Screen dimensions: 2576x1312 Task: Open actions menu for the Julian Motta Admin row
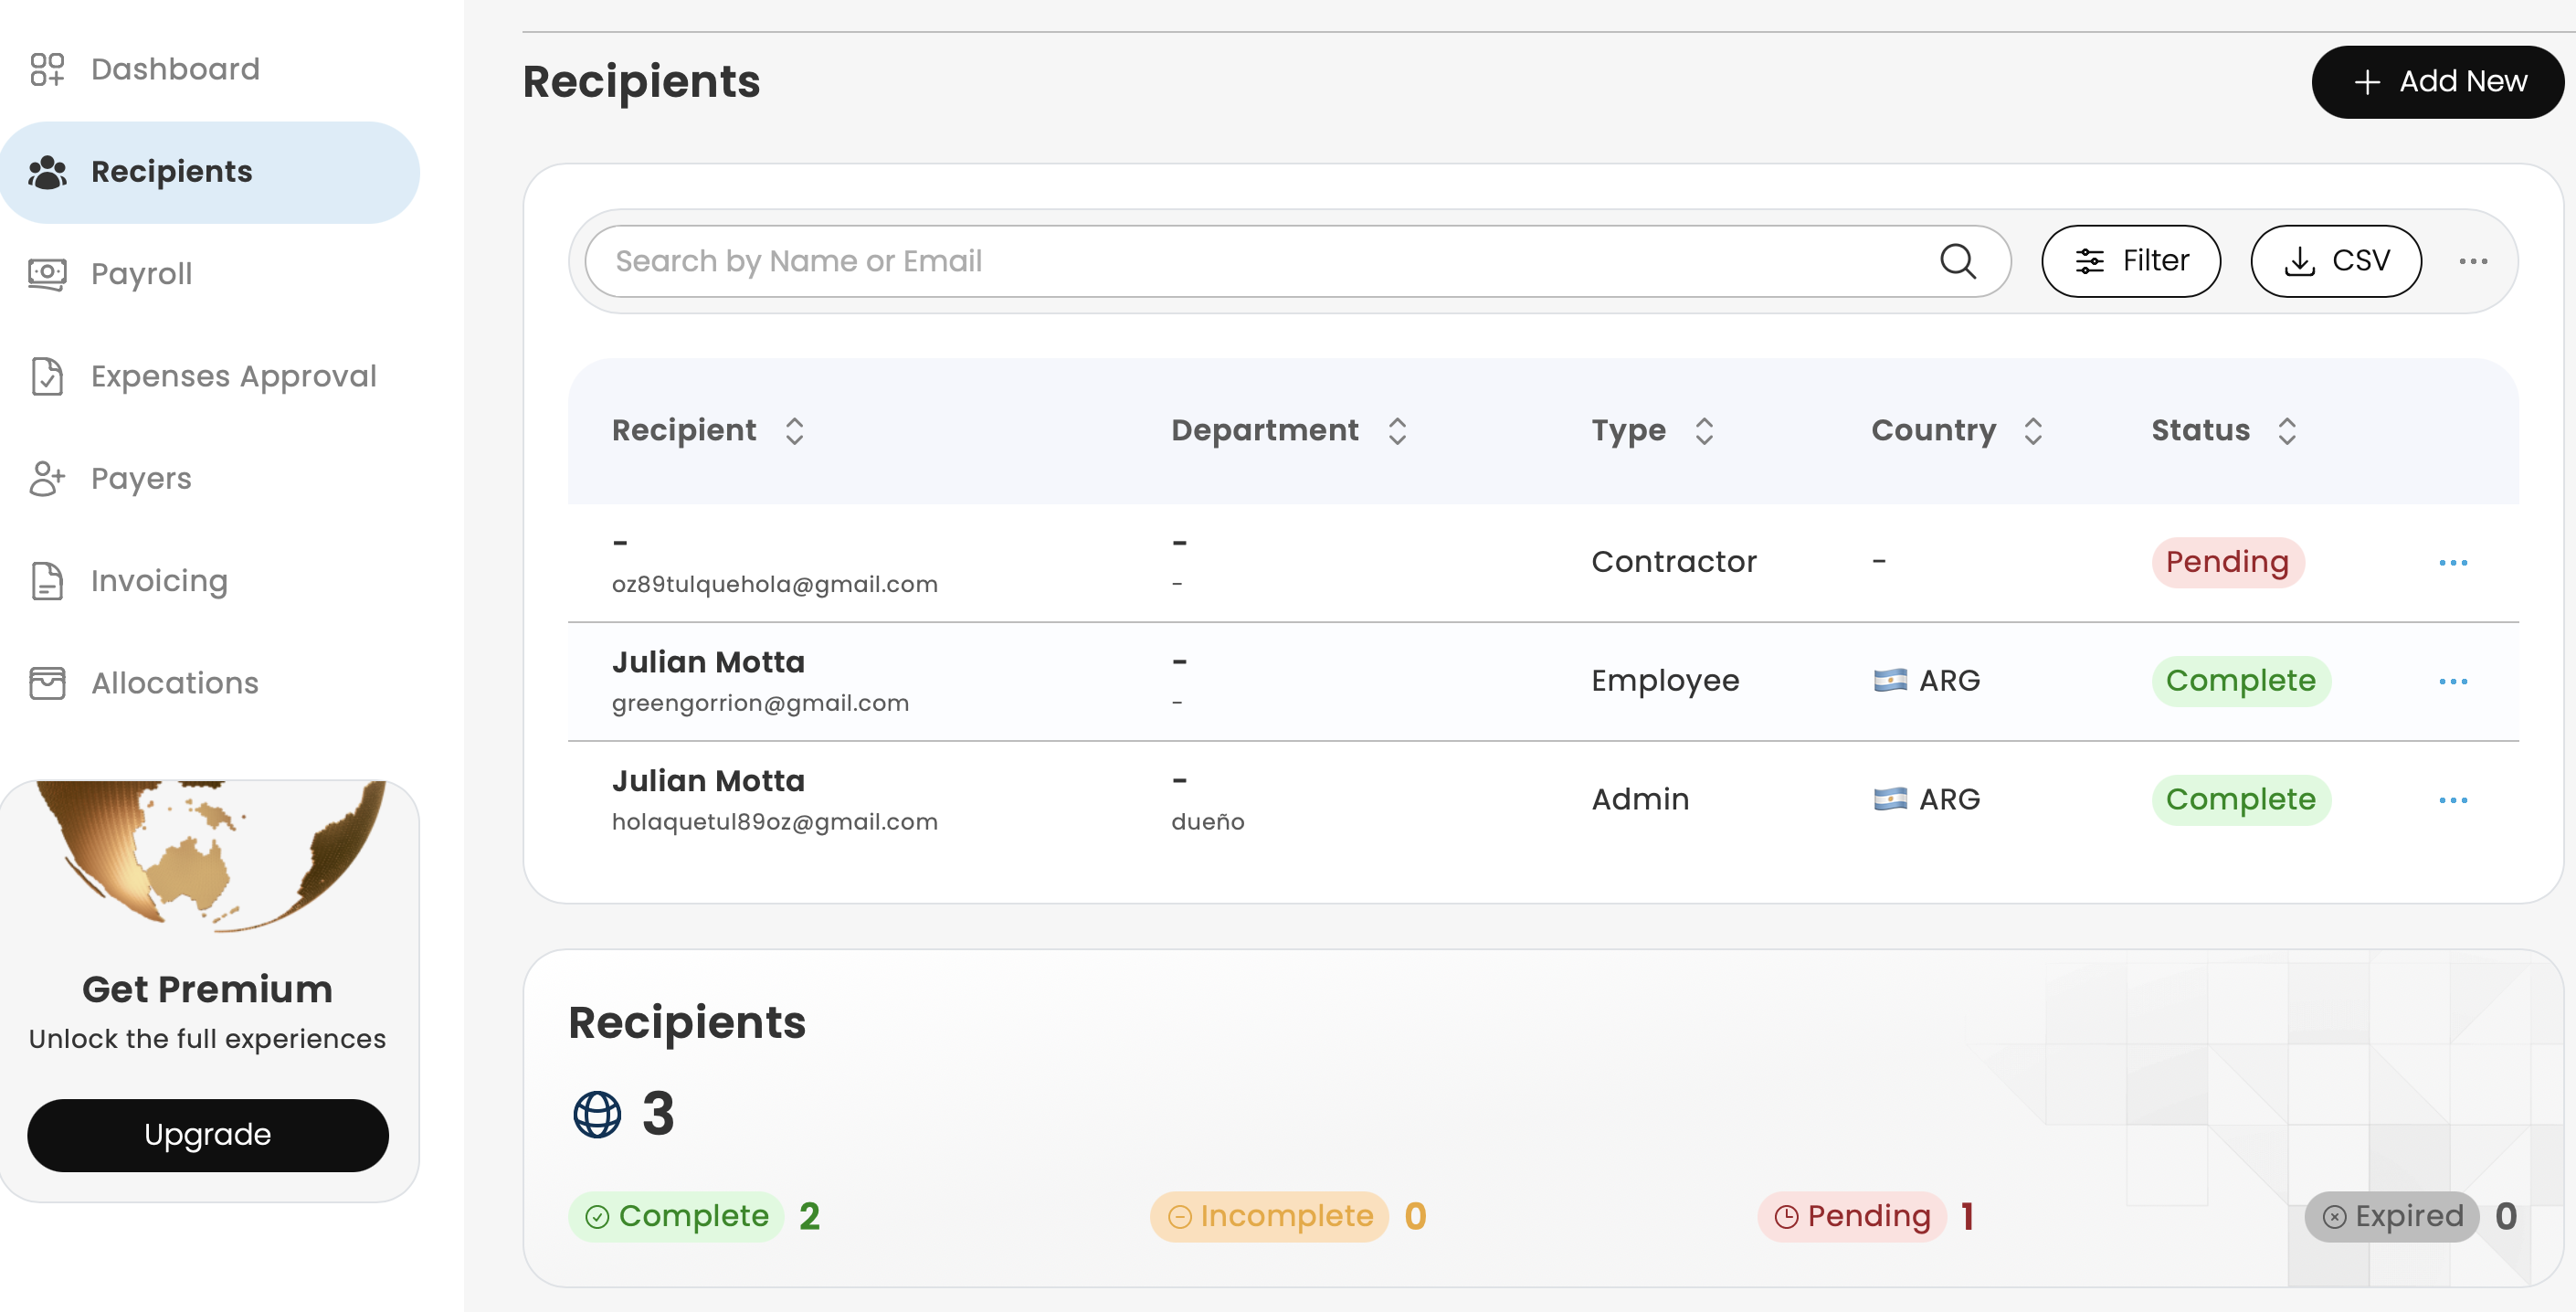[x=2452, y=801]
